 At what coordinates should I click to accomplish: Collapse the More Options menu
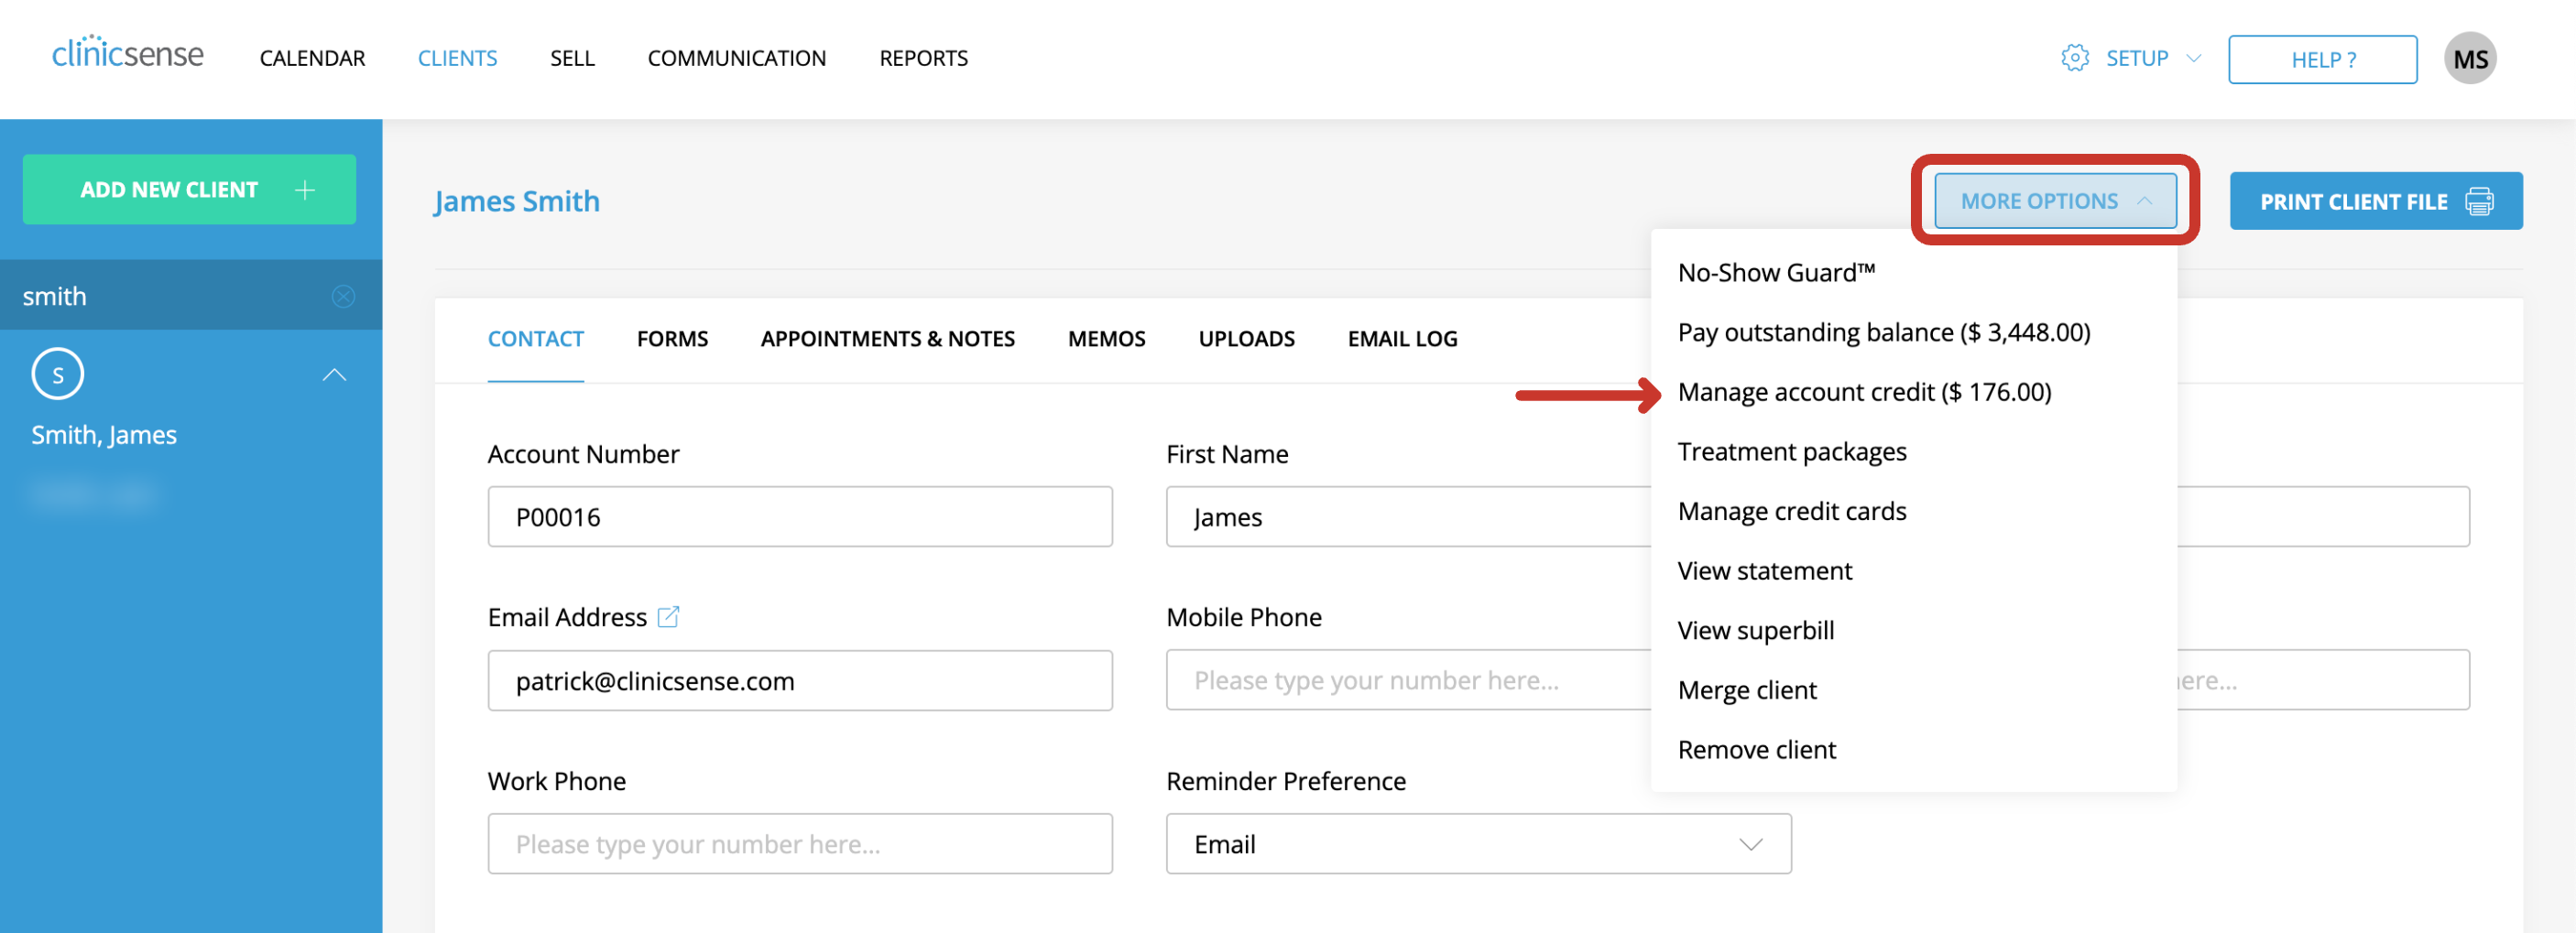point(2054,201)
